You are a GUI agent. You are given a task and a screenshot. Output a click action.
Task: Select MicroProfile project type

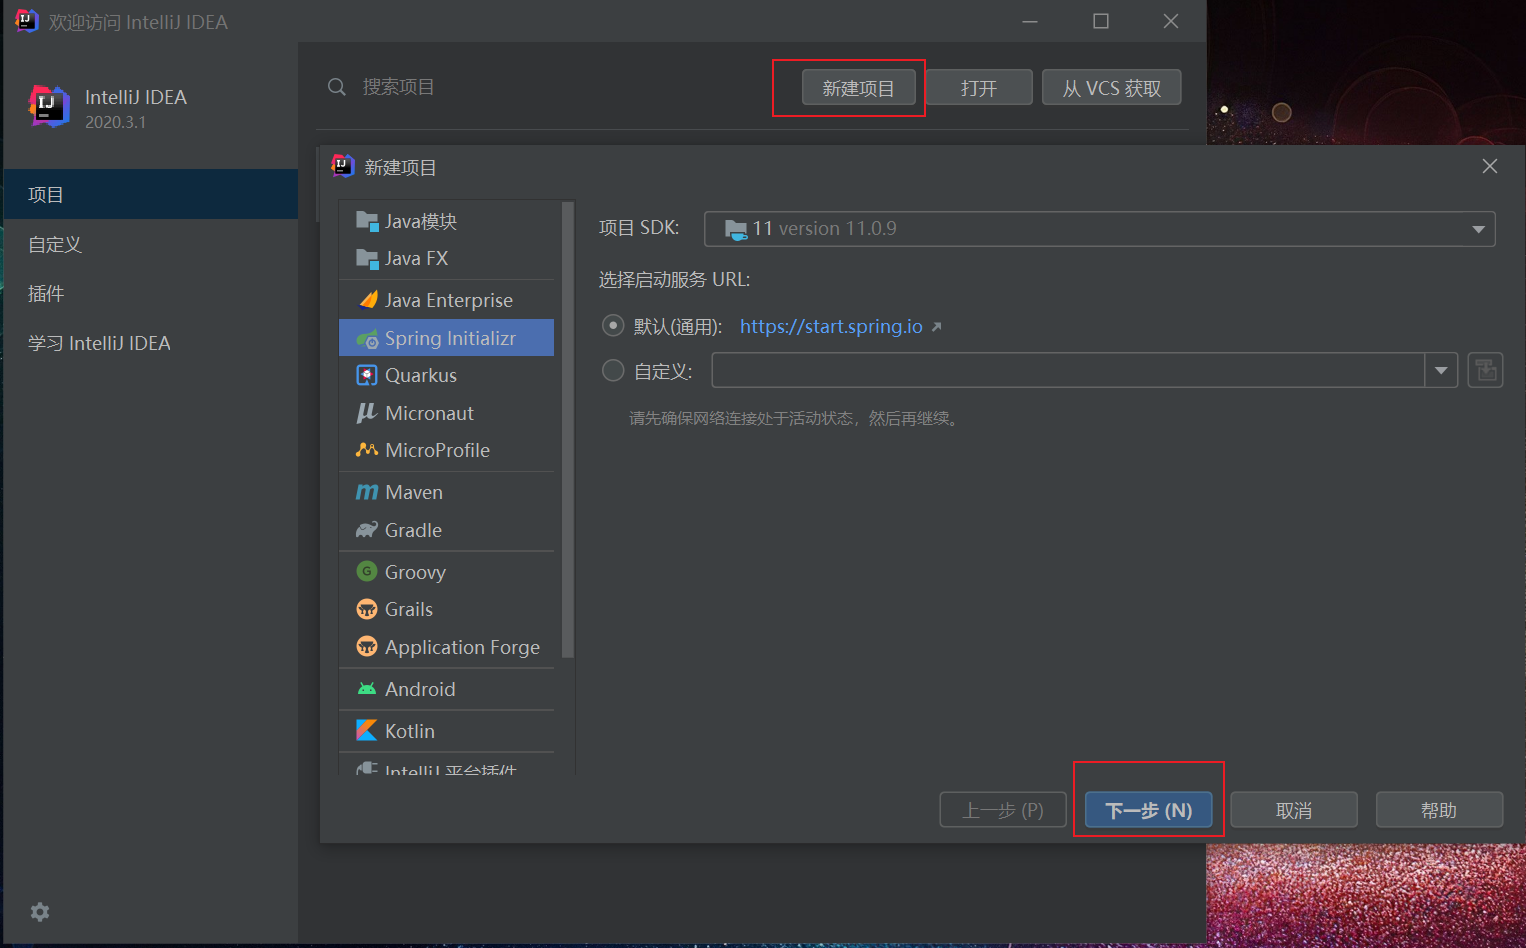[447, 450]
